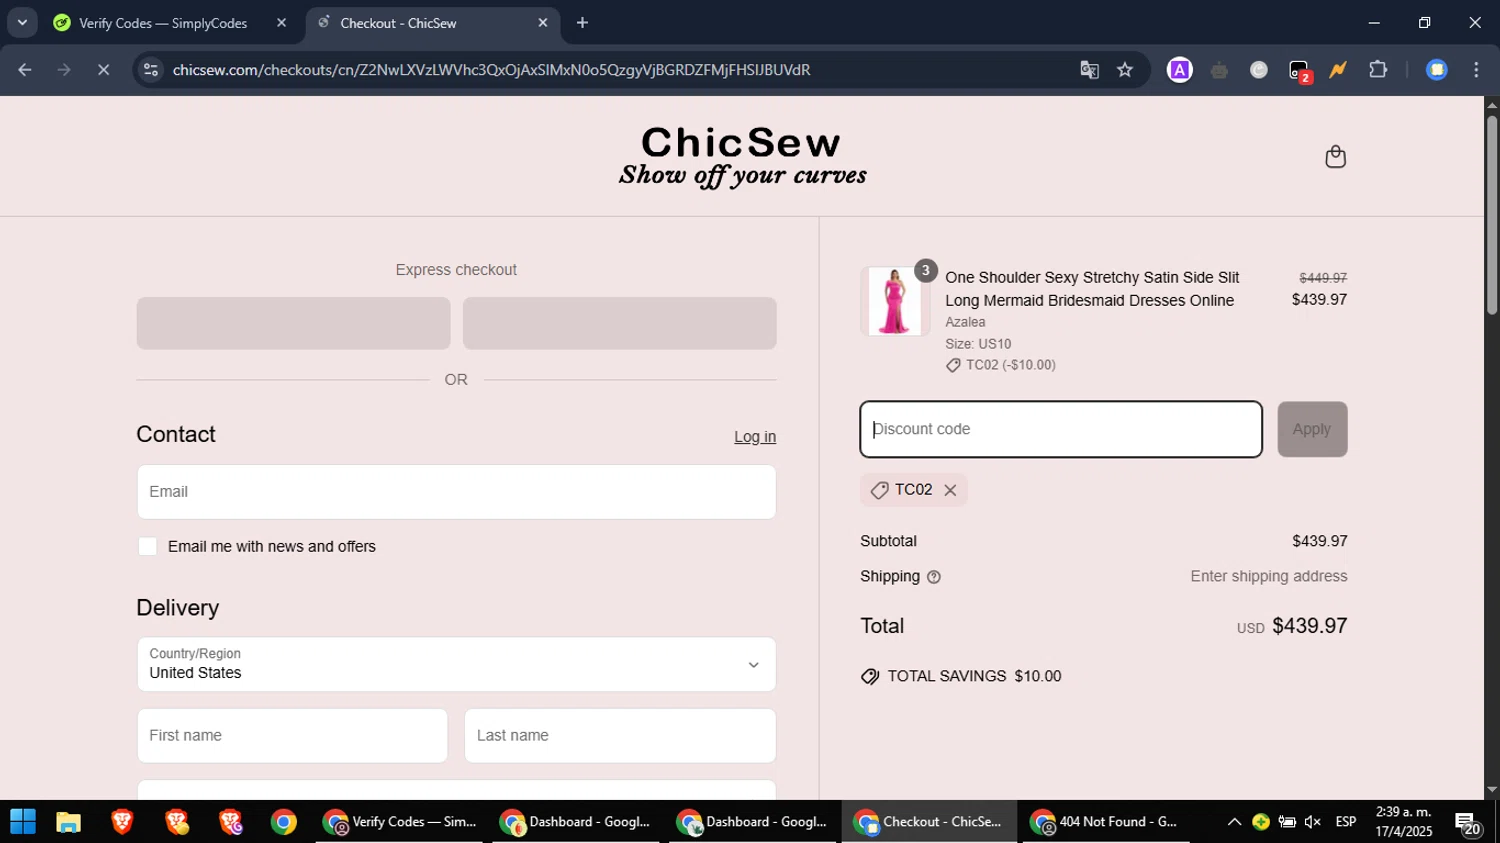Open the purple A extension icon

coord(1180,70)
